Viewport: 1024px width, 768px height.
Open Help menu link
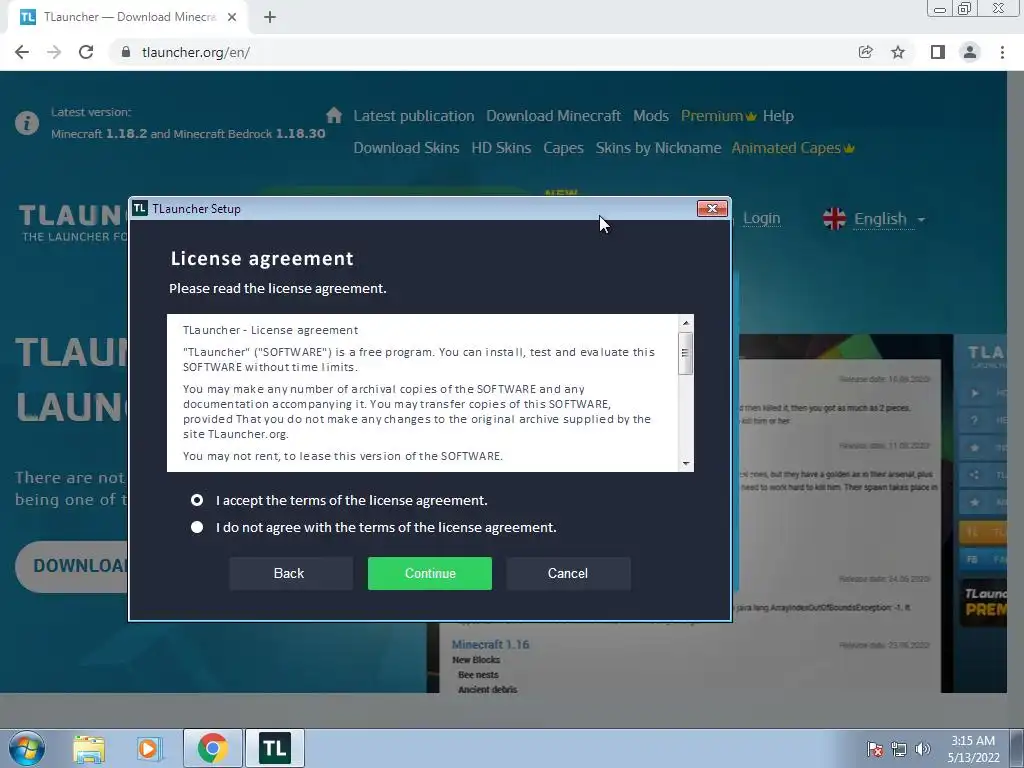click(x=778, y=116)
